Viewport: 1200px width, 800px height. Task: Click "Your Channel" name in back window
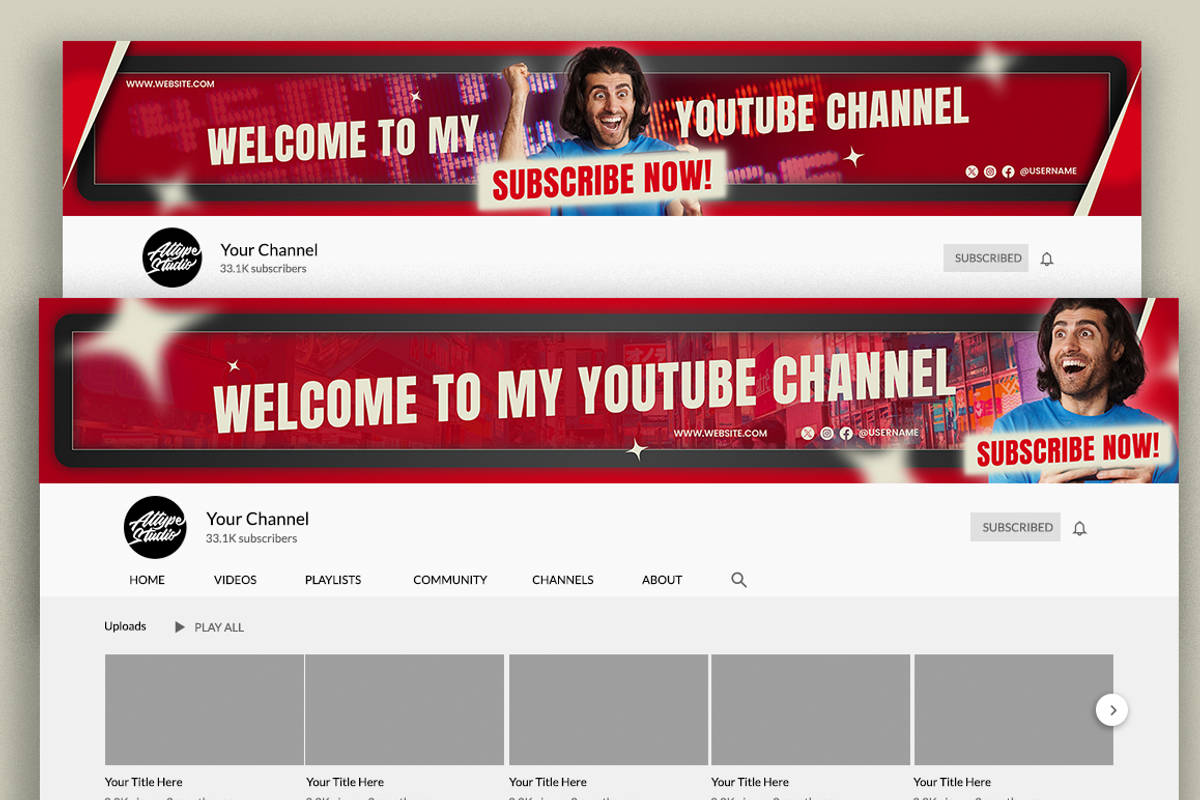point(269,250)
